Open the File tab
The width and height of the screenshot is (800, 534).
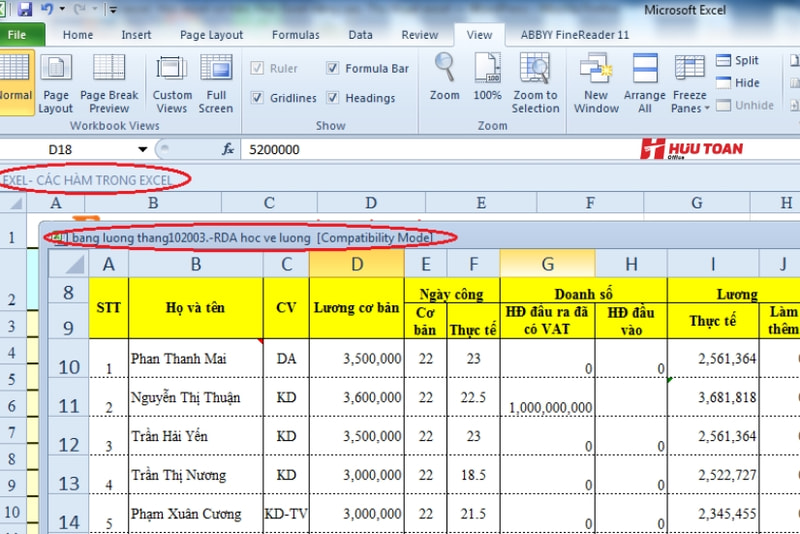click(18, 34)
